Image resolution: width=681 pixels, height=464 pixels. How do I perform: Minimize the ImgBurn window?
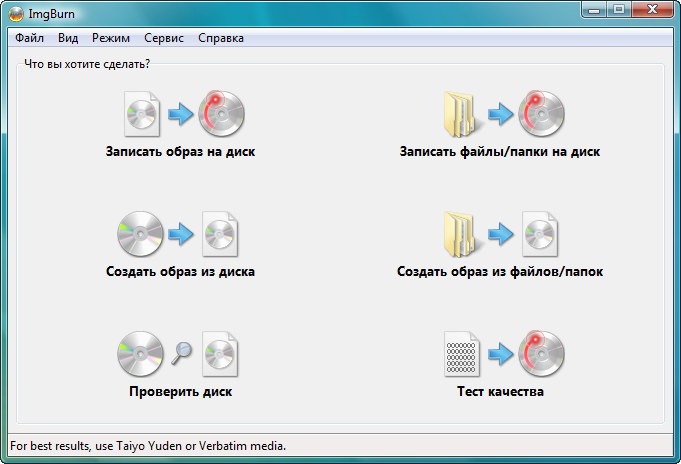596,10
